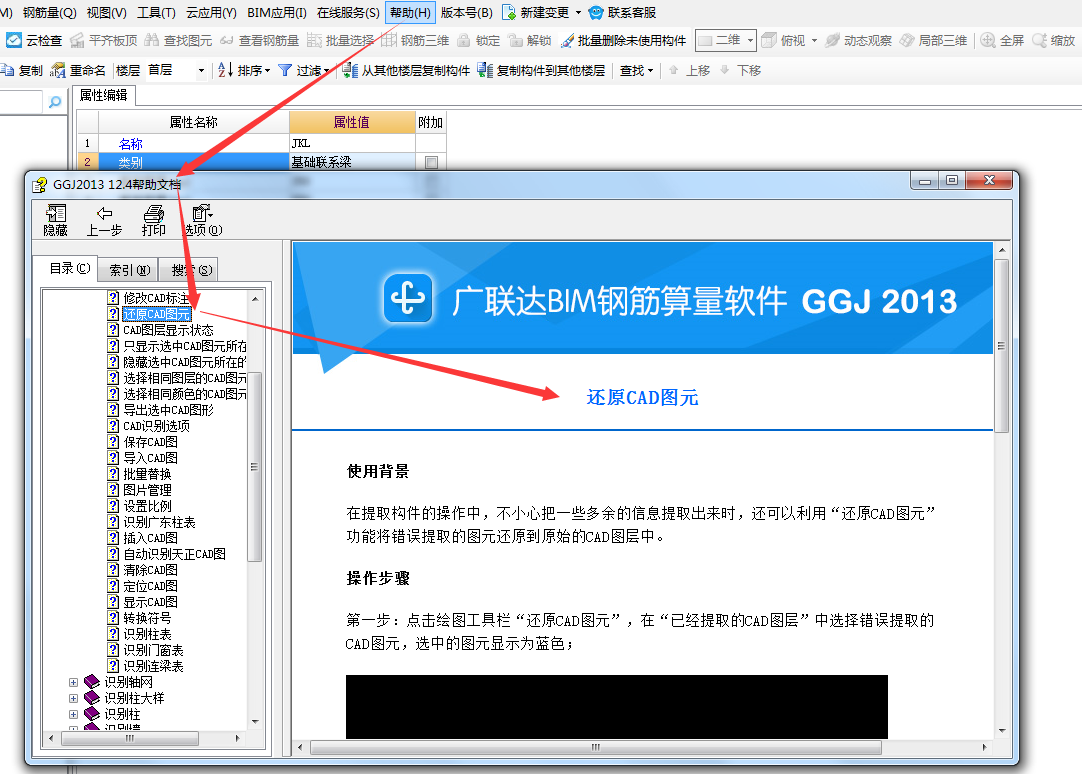
Task: Expand 识别柱大样 tree node
Action: (73, 698)
